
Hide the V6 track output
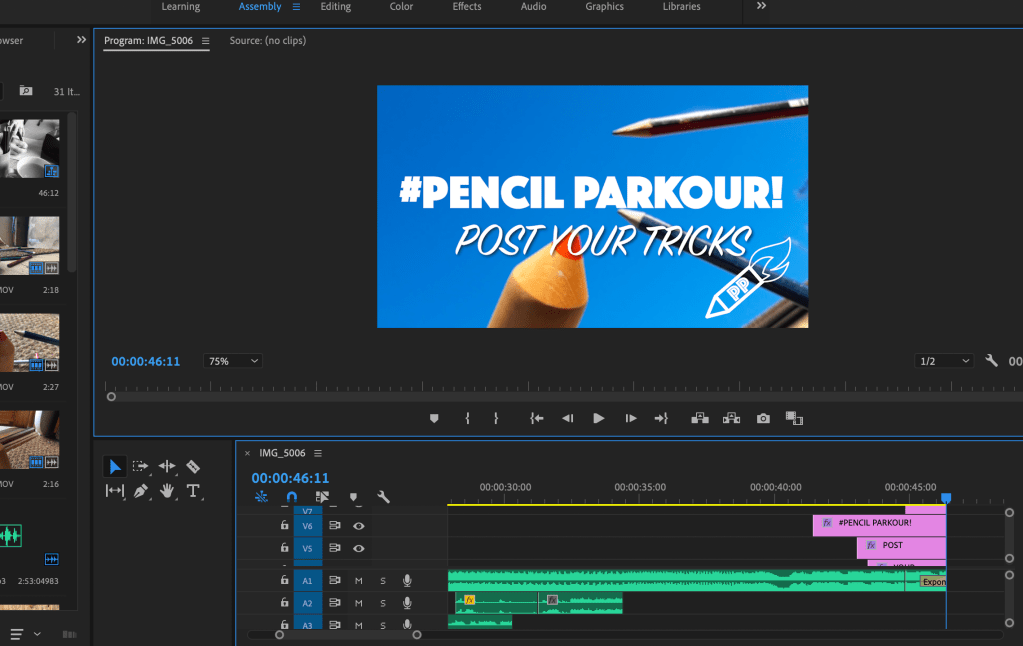358,525
